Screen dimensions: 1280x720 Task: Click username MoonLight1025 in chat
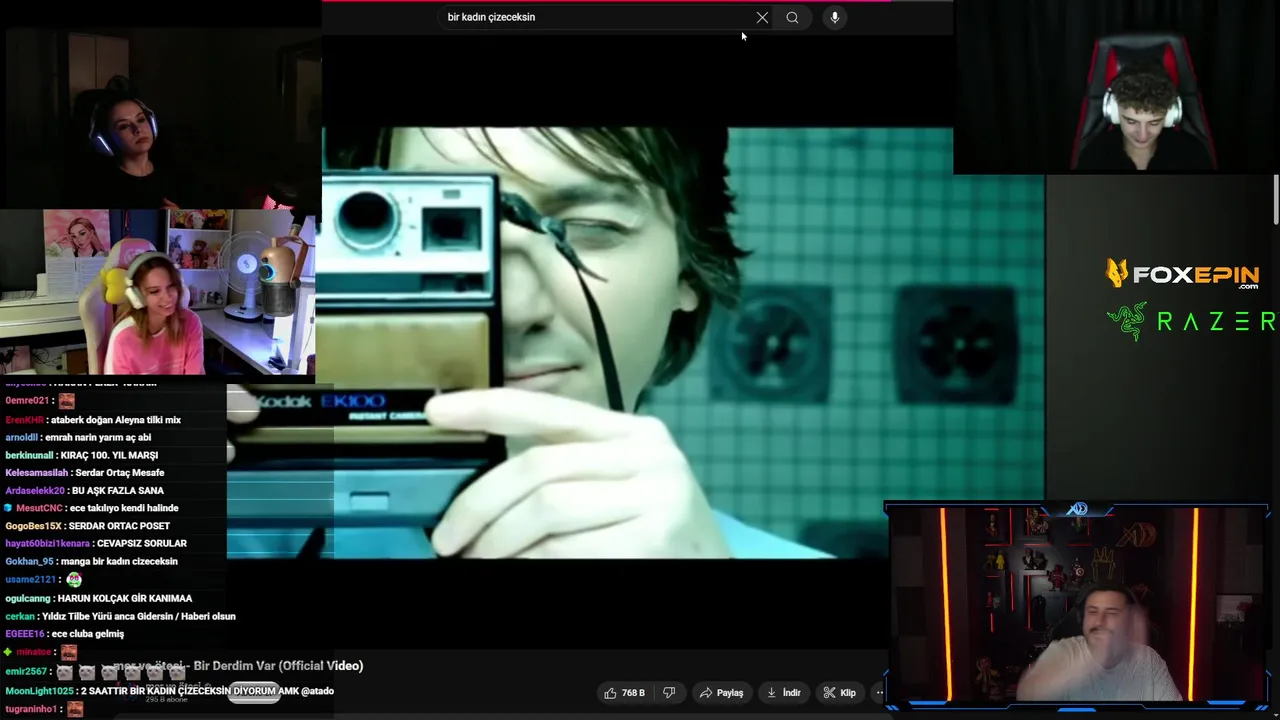(39, 691)
